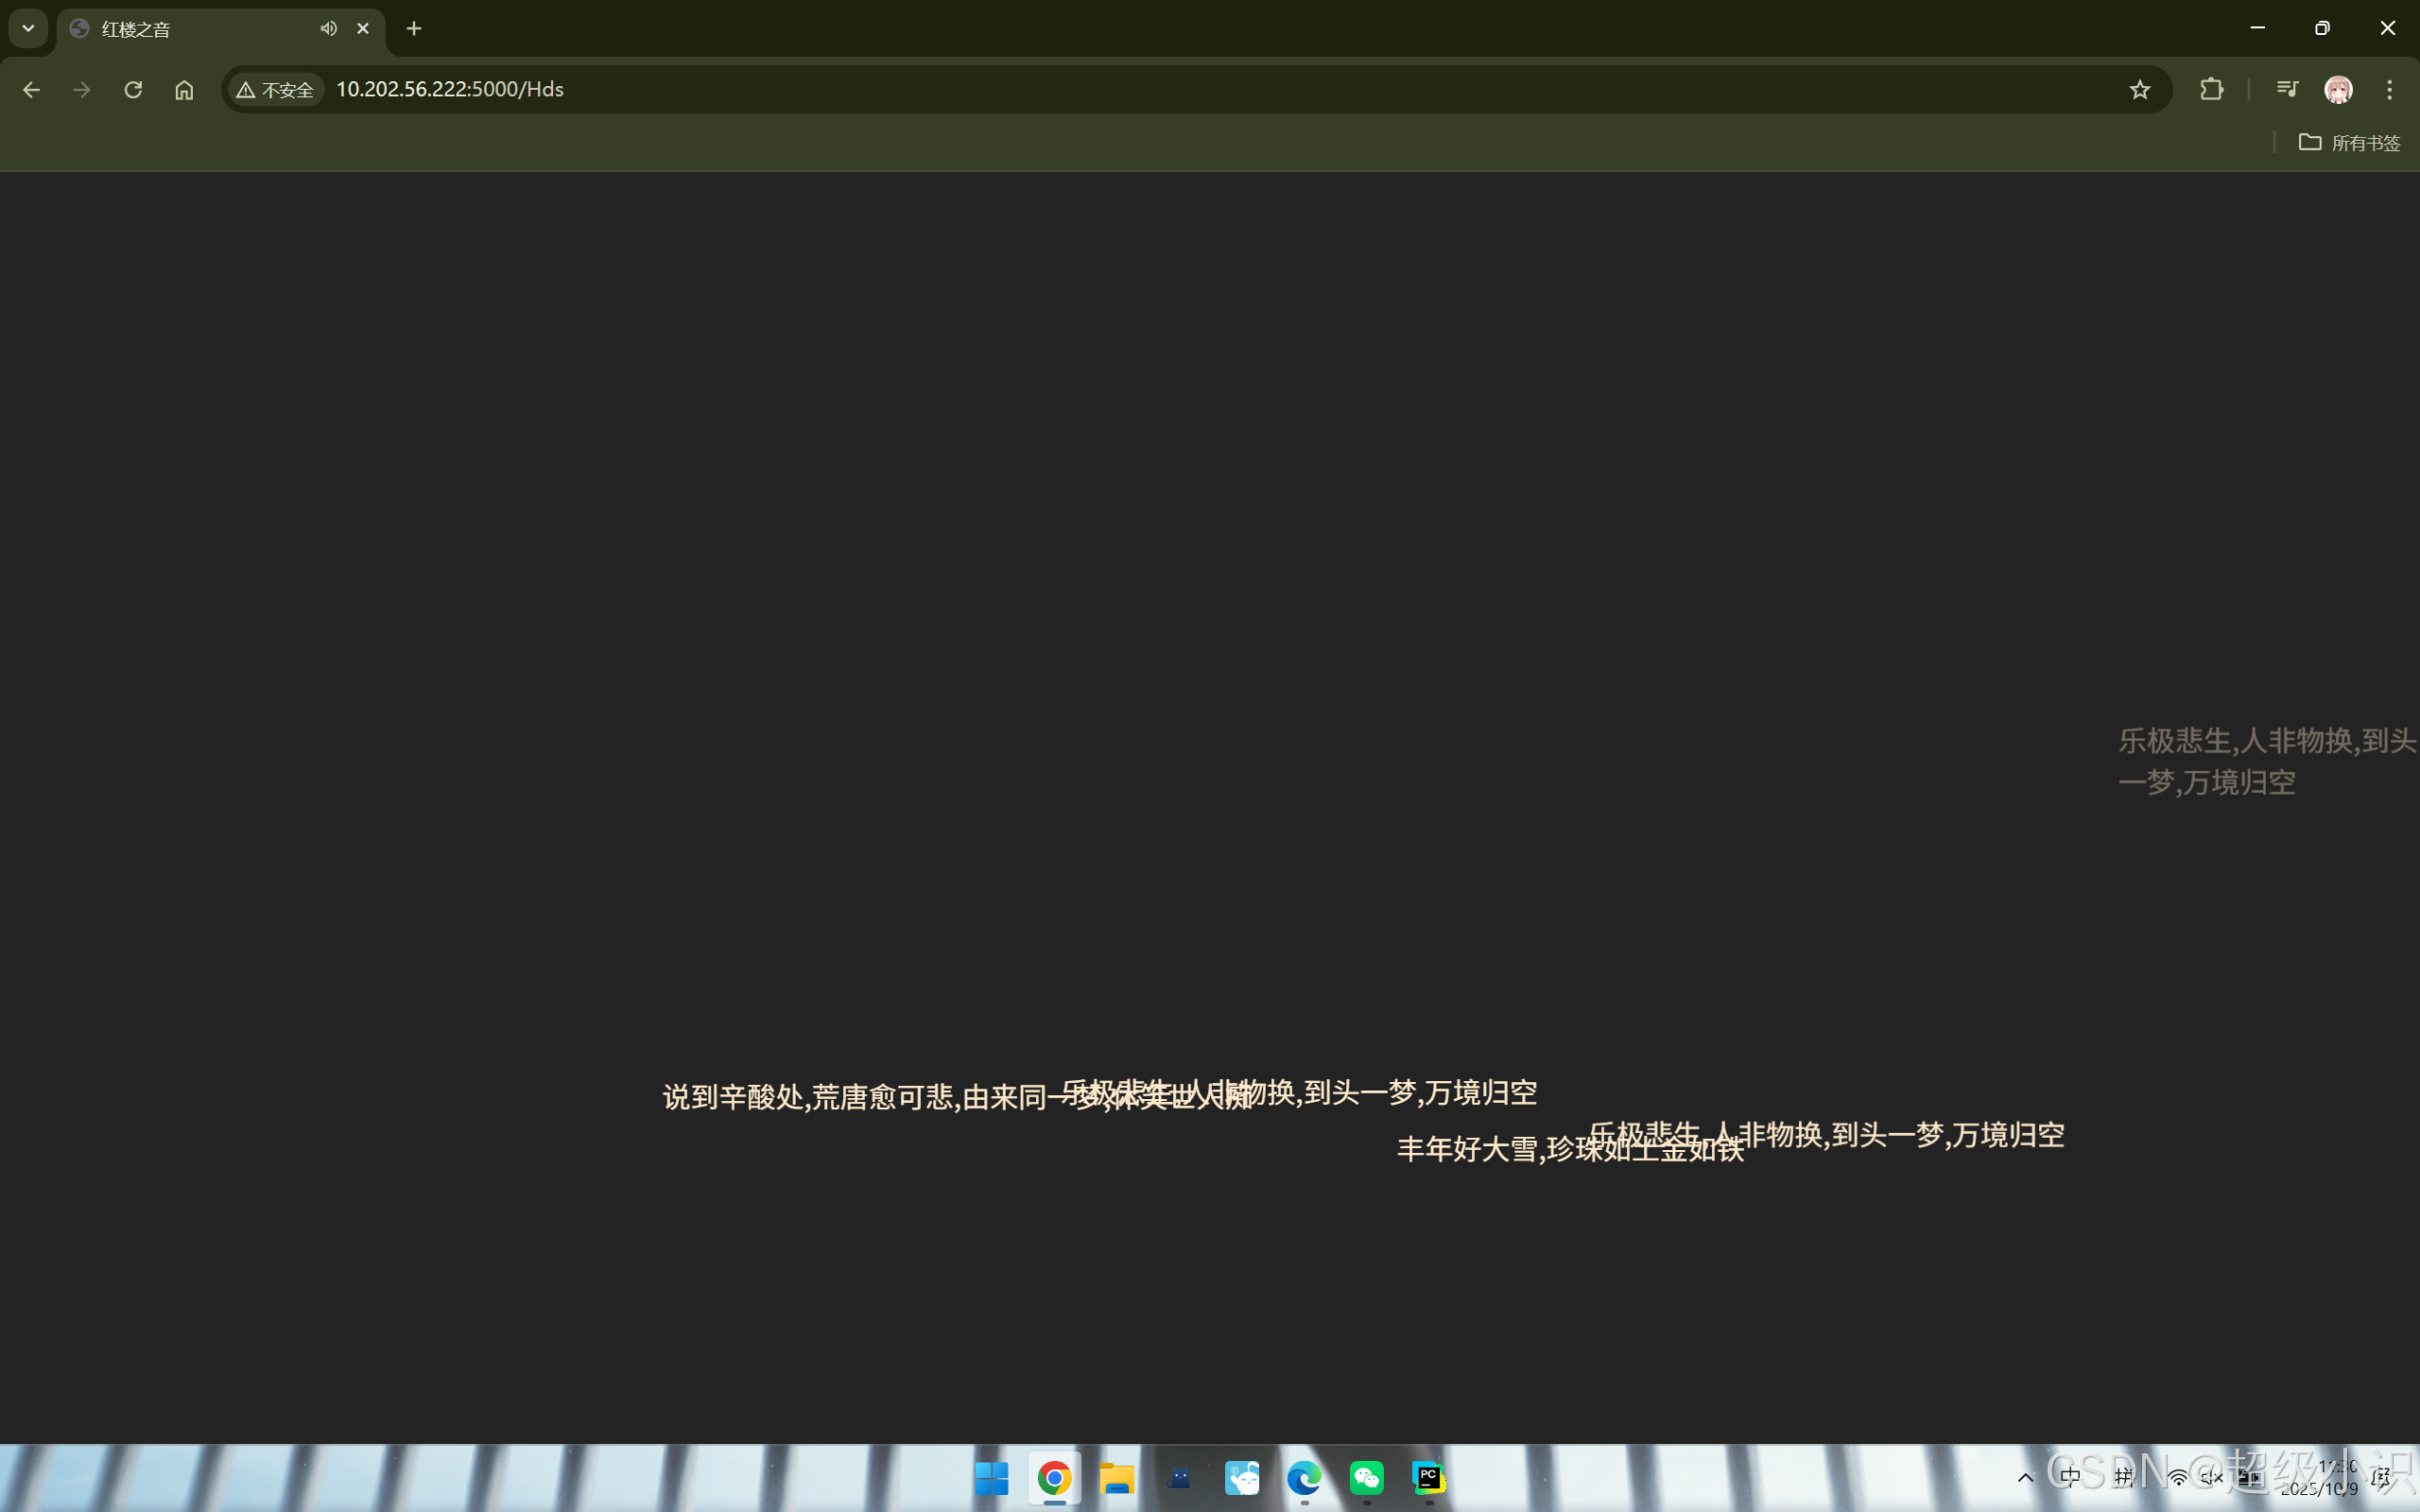This screenshot has height=1512, width=2420.
Task: Expand the tab search dropdown arrow
Action: click(x=28, y=29)
